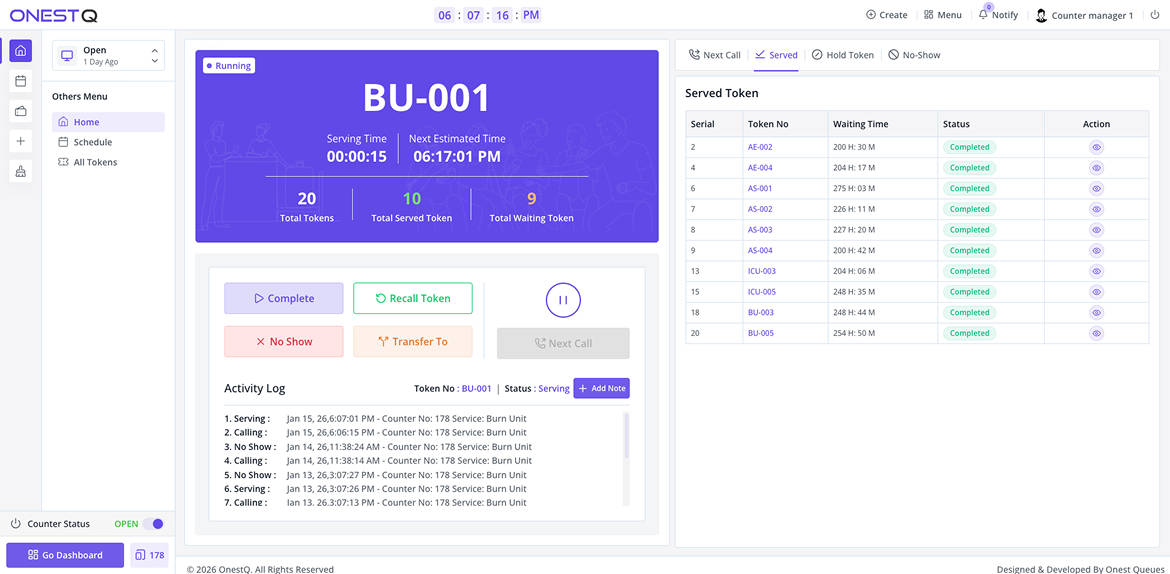Click the power logout icon top right

(x=1155, y=15)
